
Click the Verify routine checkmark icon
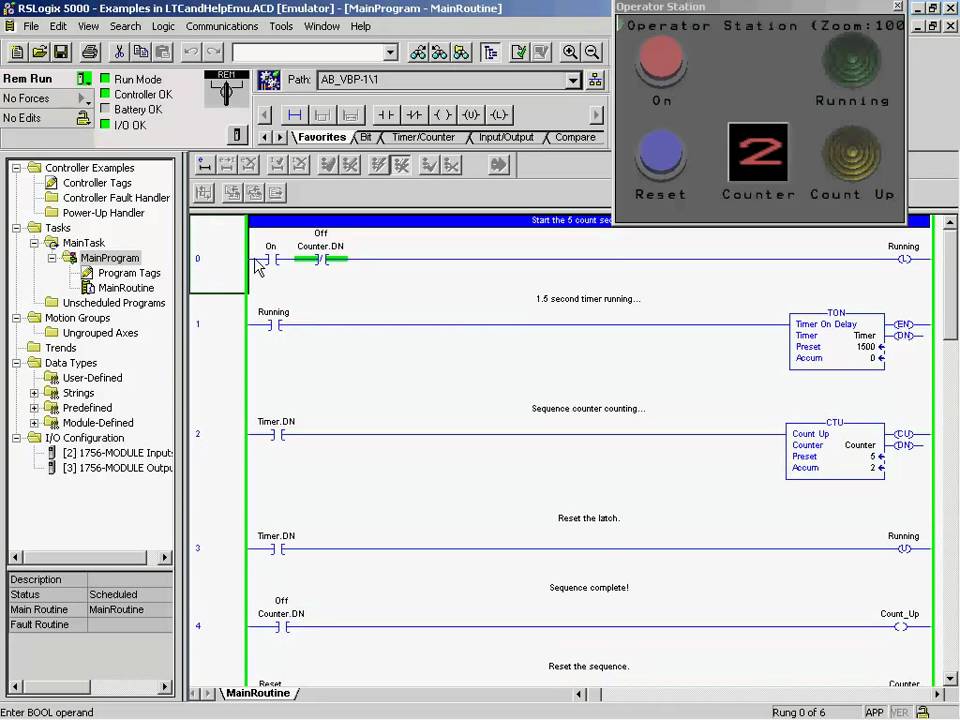519,52
